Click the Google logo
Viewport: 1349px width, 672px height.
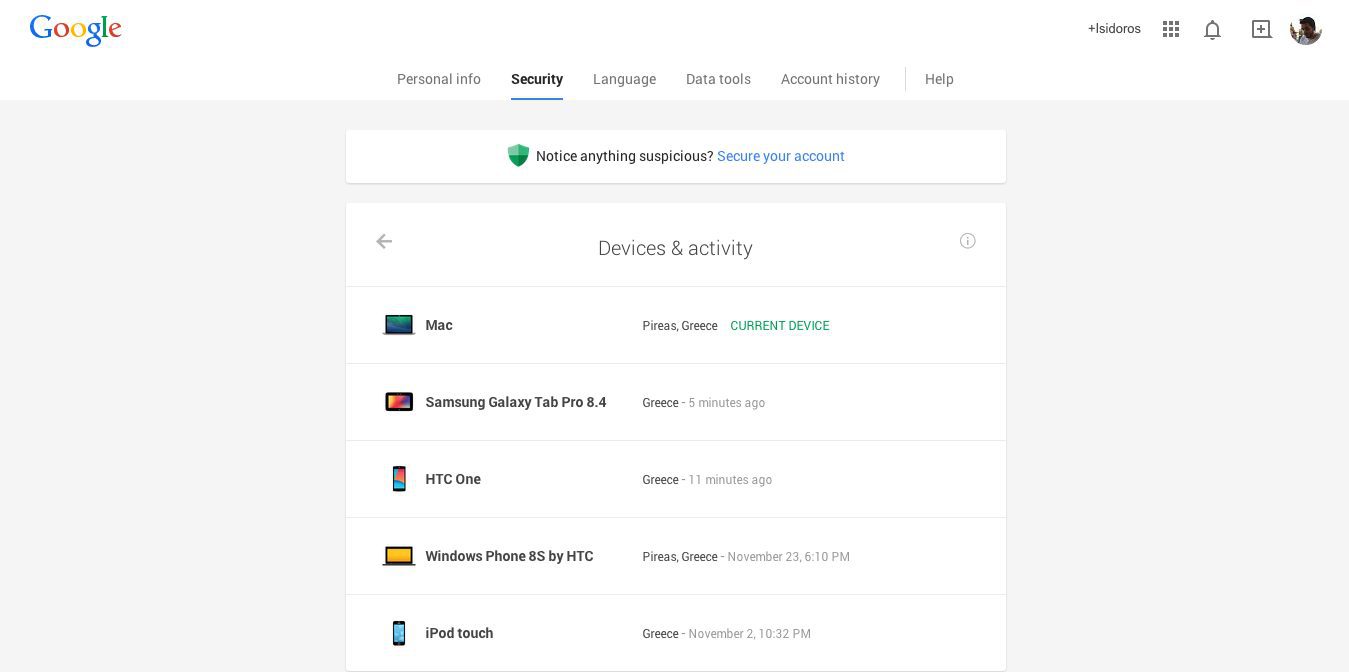coord(75,29)
